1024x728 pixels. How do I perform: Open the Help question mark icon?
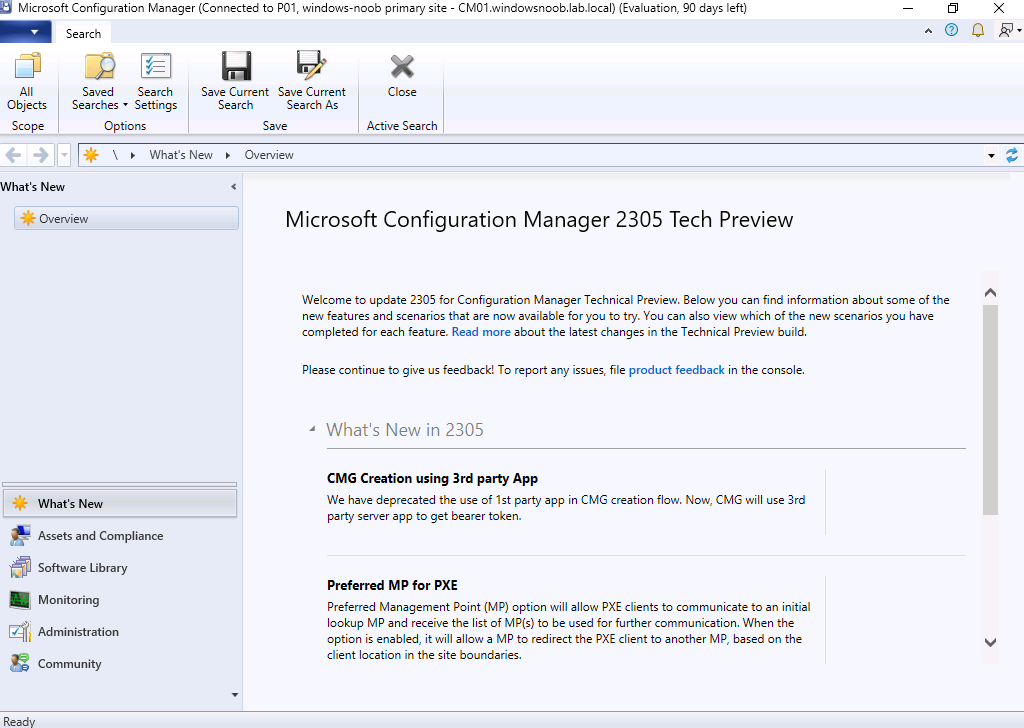click(x=952, y=30)
